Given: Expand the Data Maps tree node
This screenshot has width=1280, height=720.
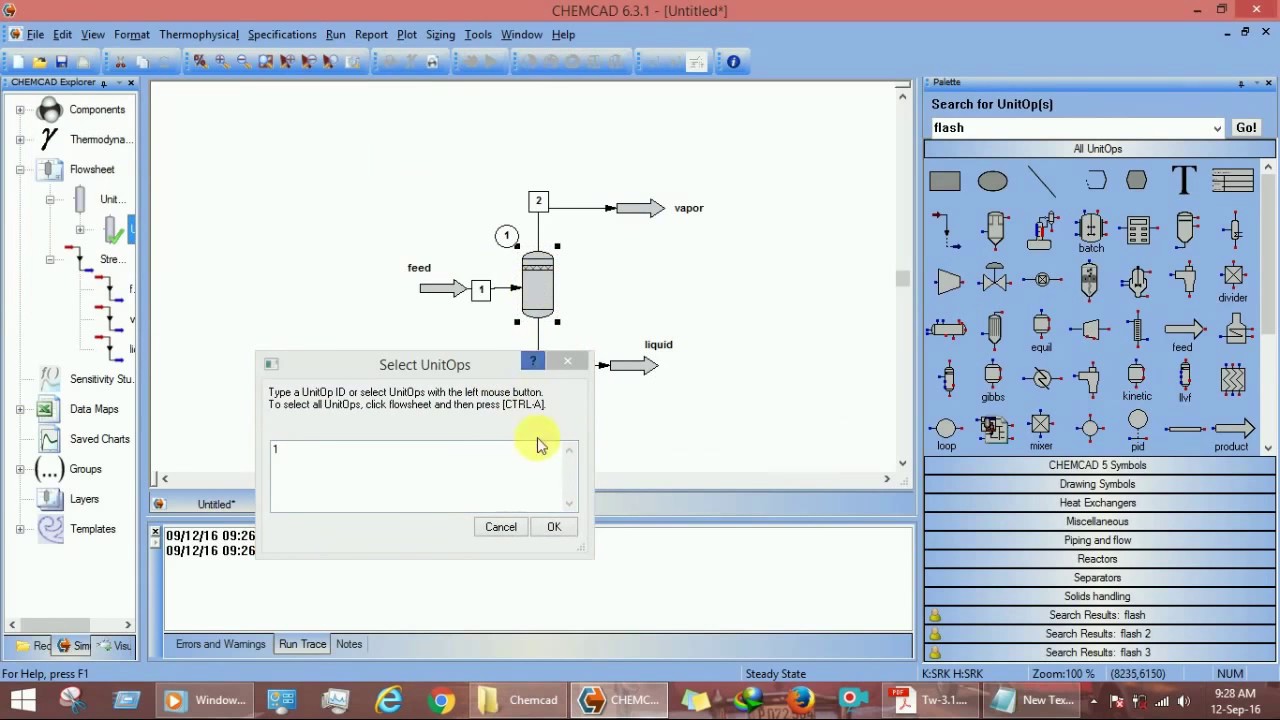Looking at the screenshot, I should point(20,409).
